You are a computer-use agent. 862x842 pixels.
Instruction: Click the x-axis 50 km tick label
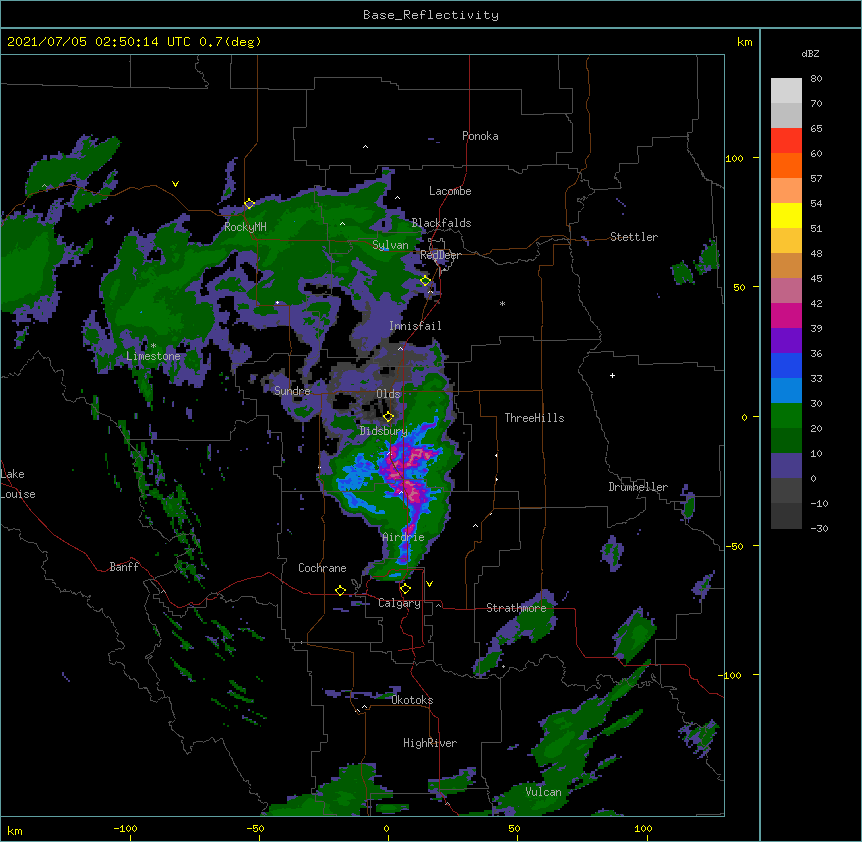(x=514, y=828)
